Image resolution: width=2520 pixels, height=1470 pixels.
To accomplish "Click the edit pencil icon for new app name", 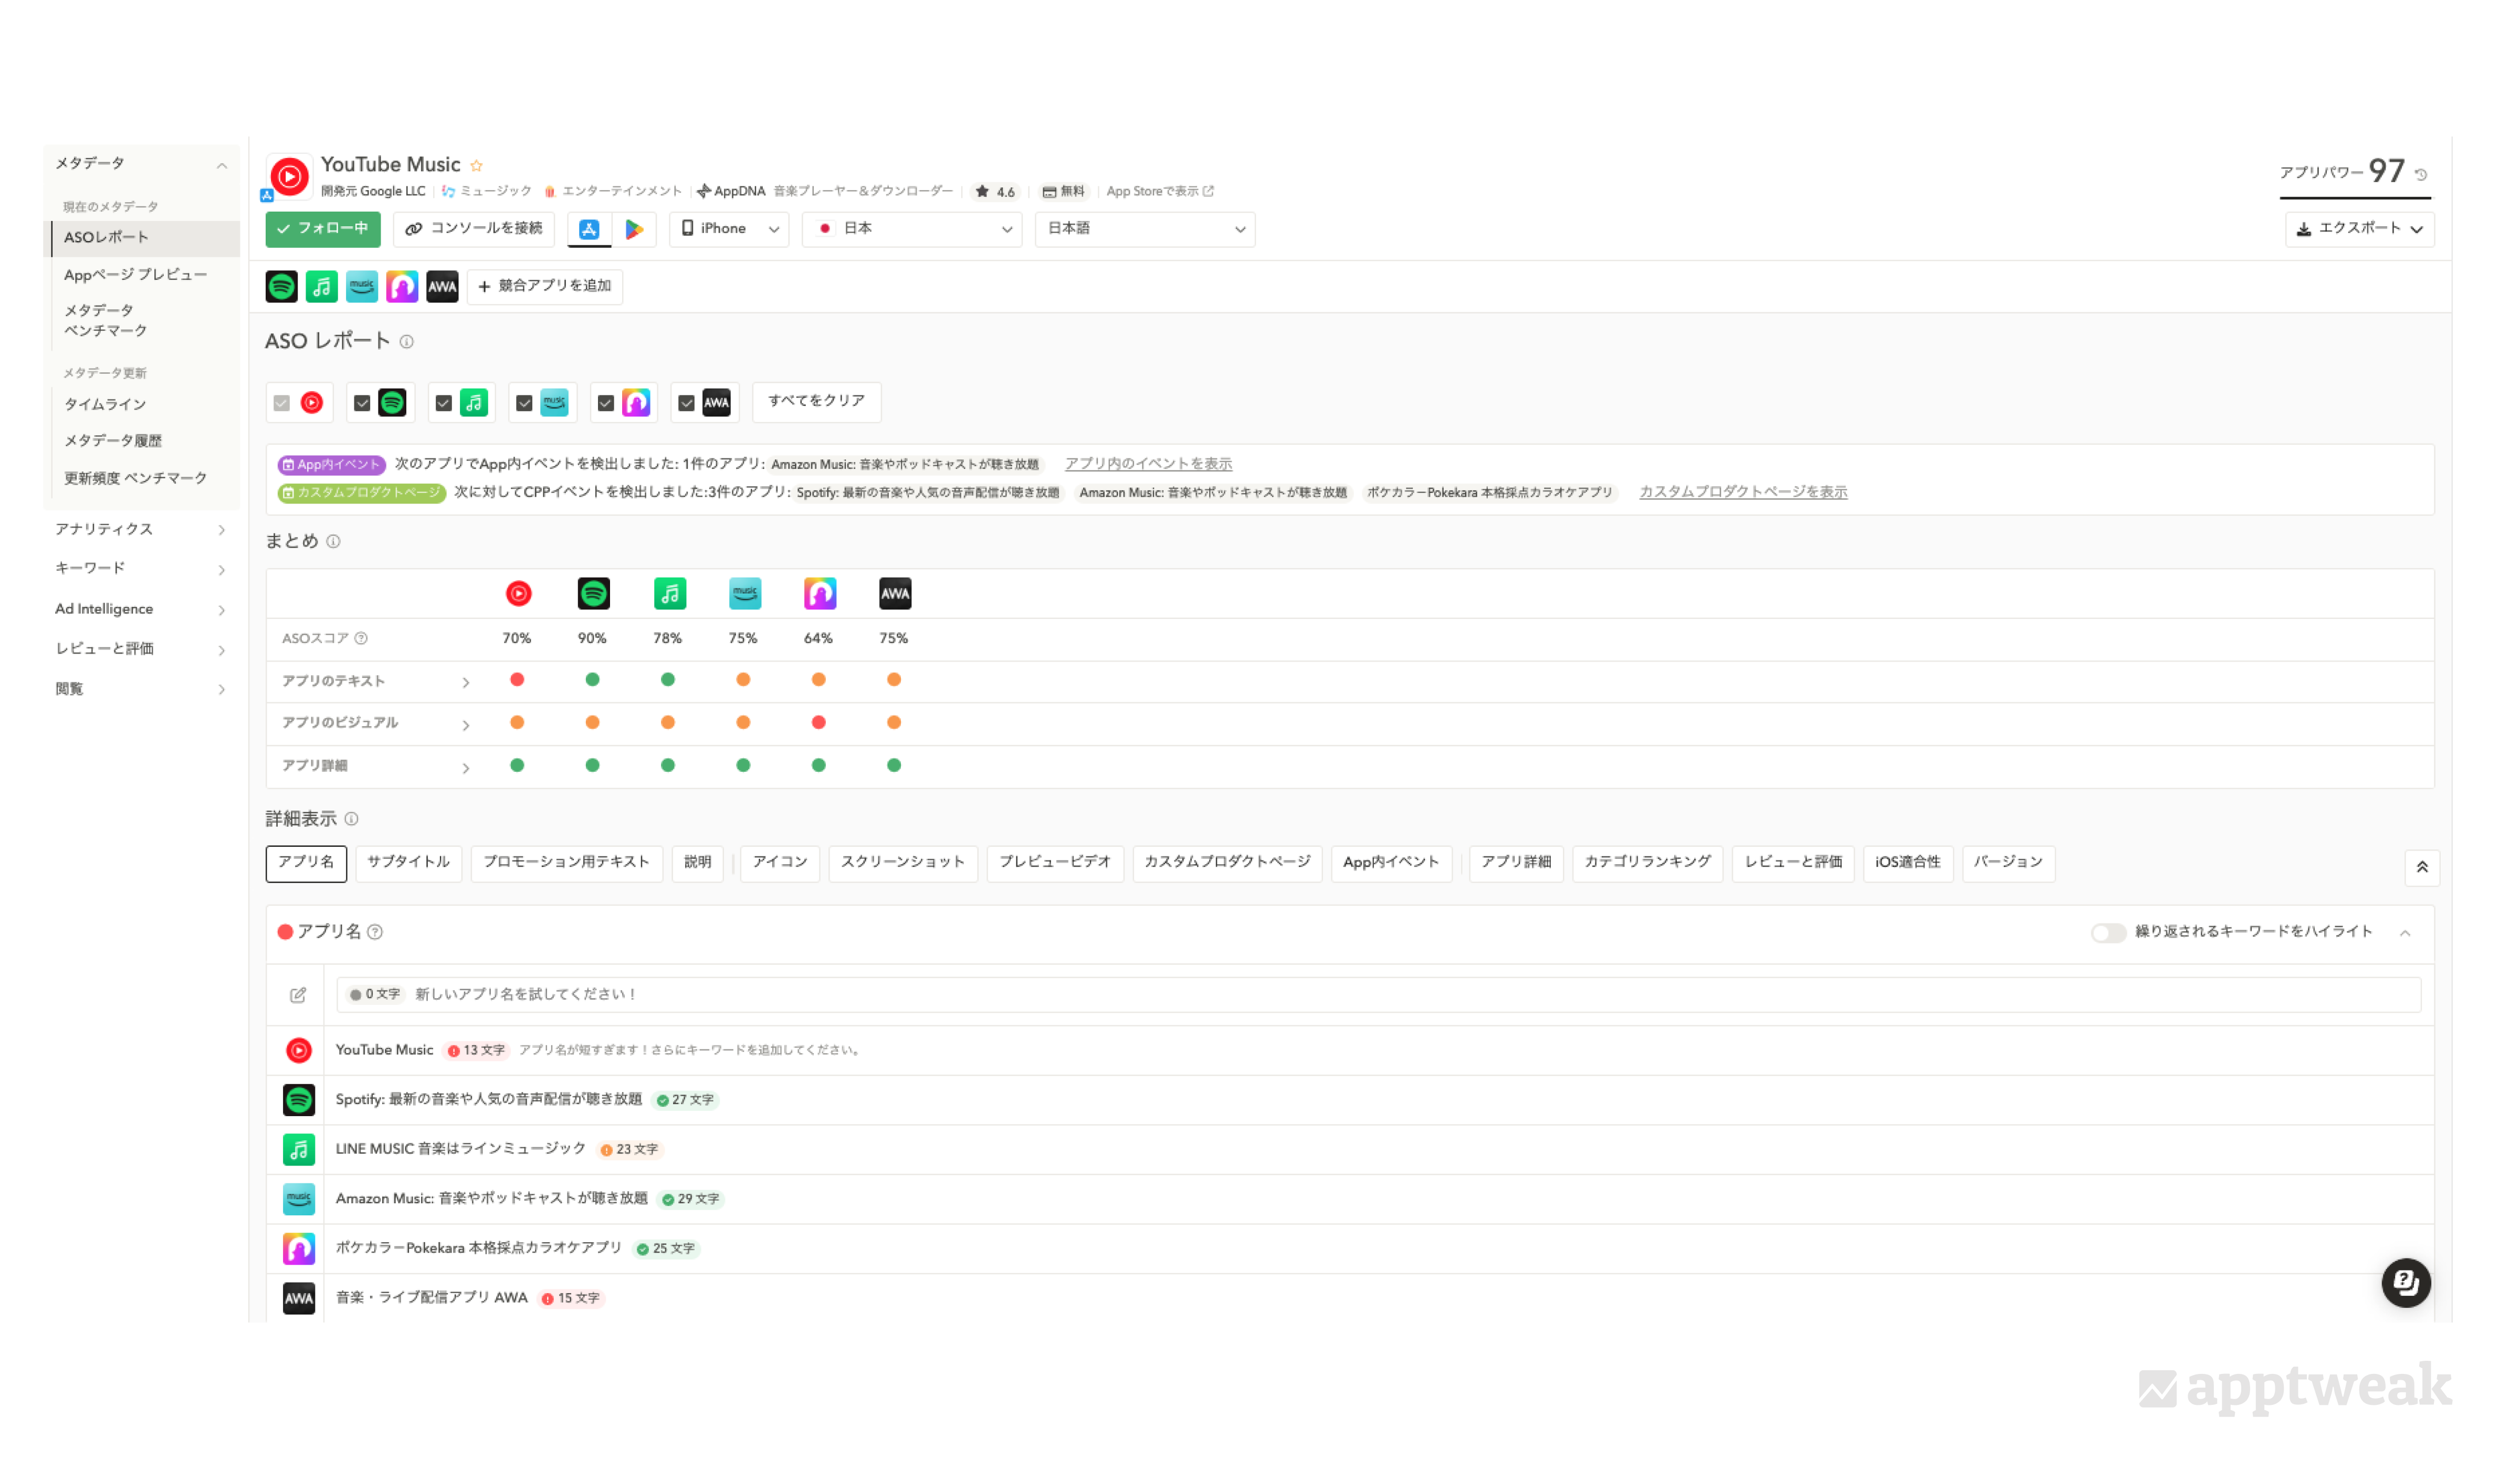I will coord(298,995).
